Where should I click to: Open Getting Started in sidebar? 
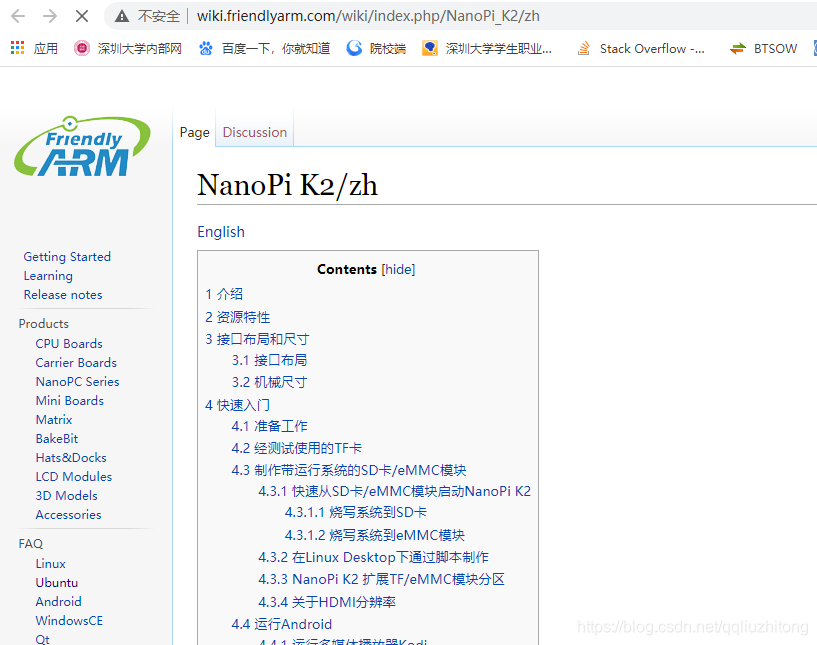pos(67,257)
